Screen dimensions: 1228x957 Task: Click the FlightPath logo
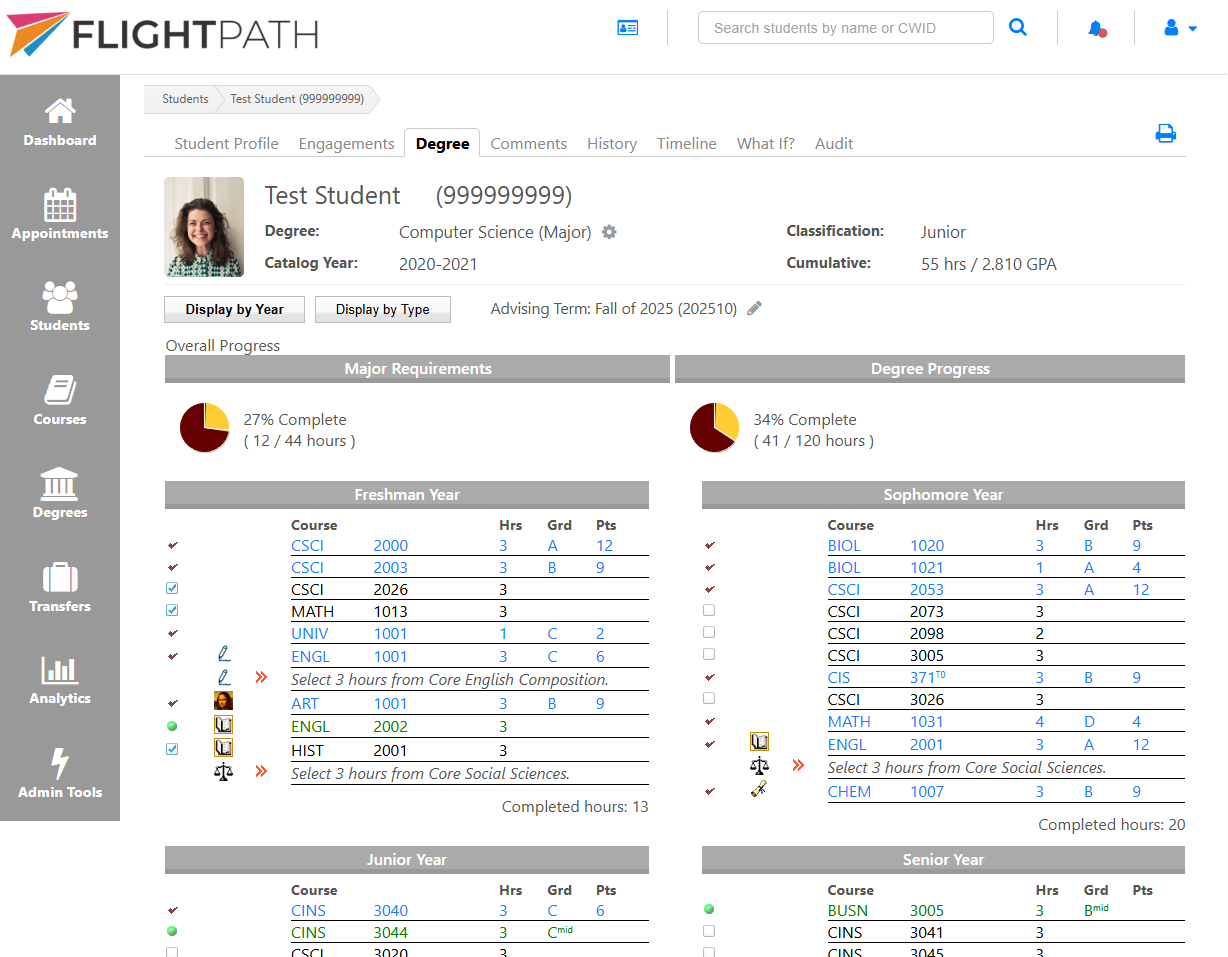coord(163,34)
